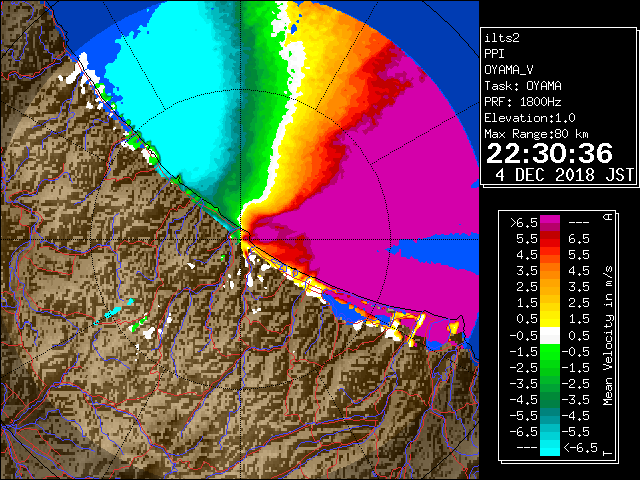Click the "ilts2" label in info box
Viewport: 640px width, 480px height.
[x=502, y=38]
